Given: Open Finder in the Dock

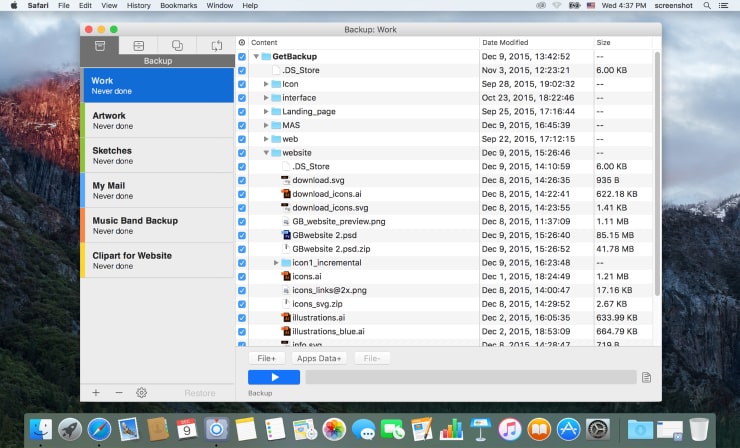Looking at the screenshot, I should (x=41, y=429).
